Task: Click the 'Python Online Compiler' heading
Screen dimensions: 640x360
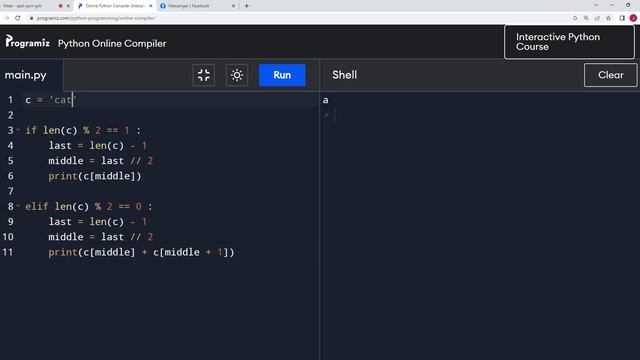Action: (112, 43)
